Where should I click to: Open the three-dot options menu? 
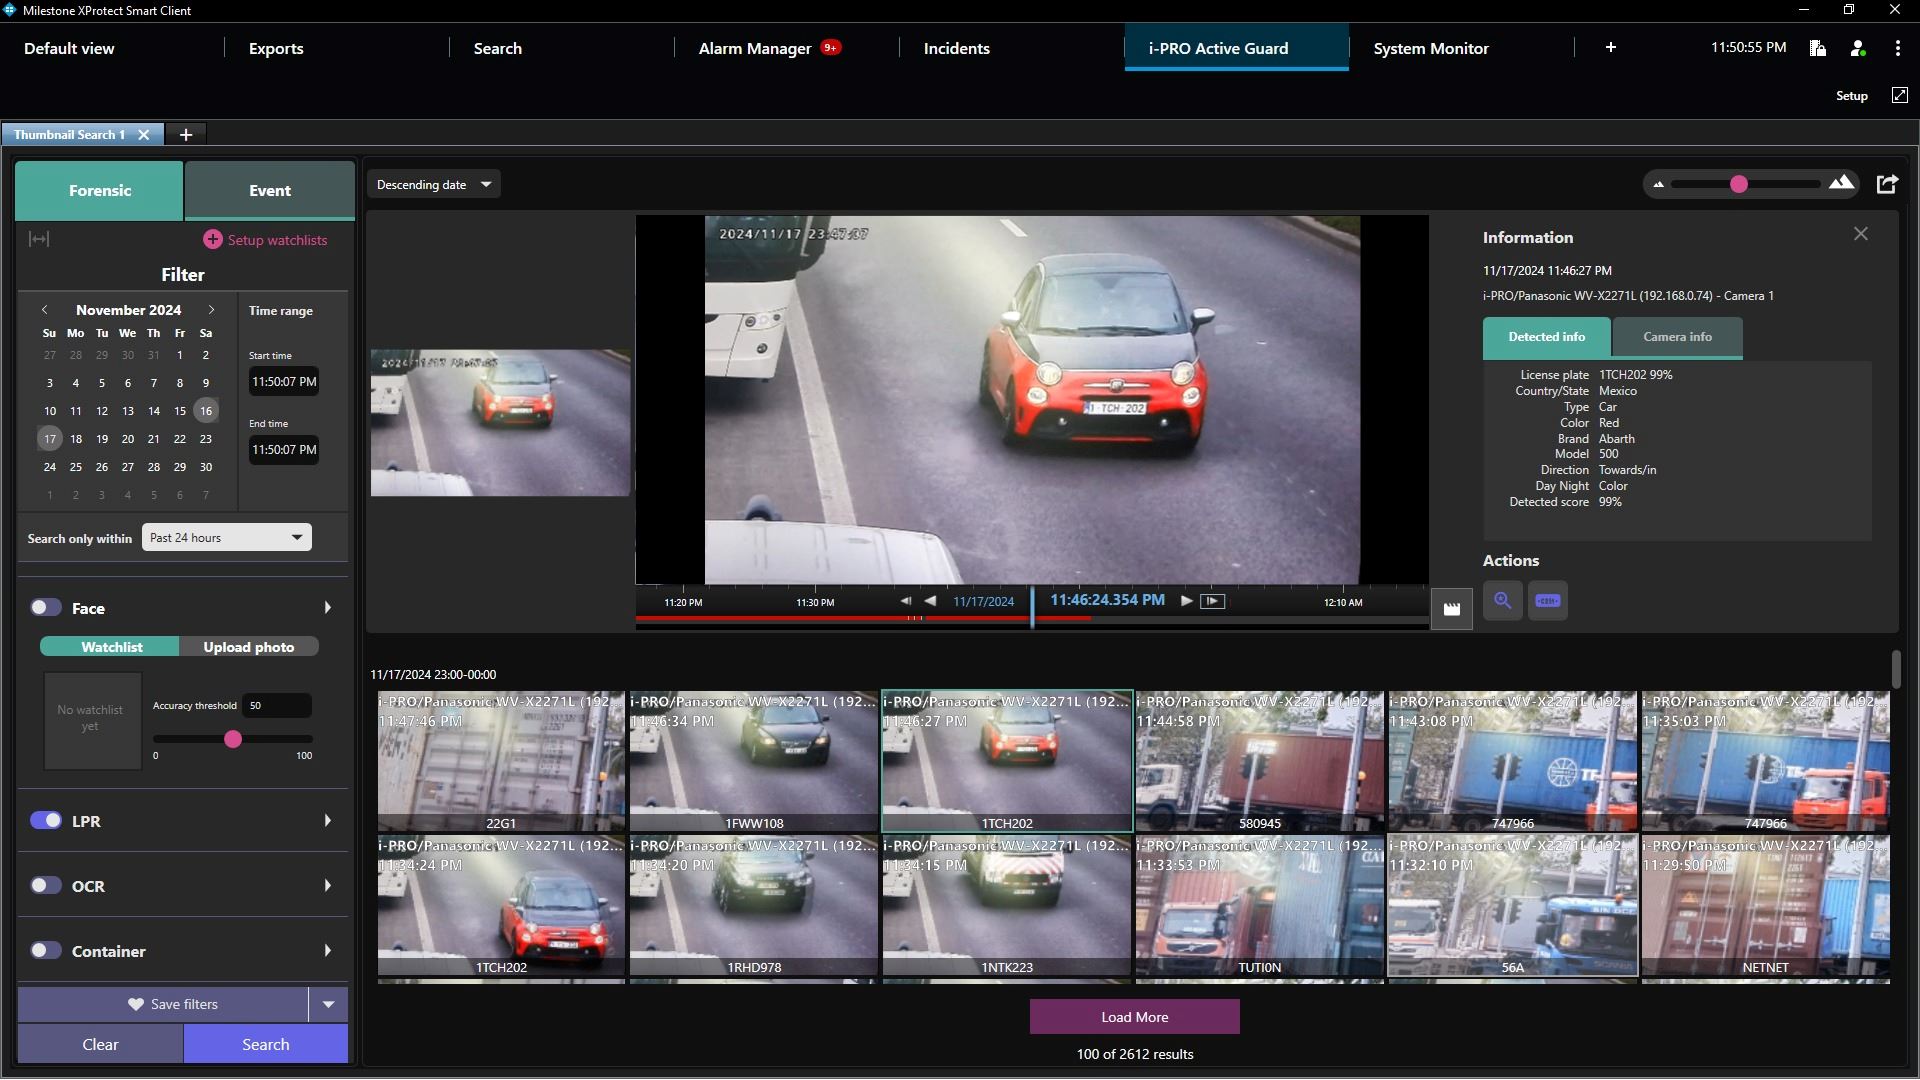point(1897,48)
